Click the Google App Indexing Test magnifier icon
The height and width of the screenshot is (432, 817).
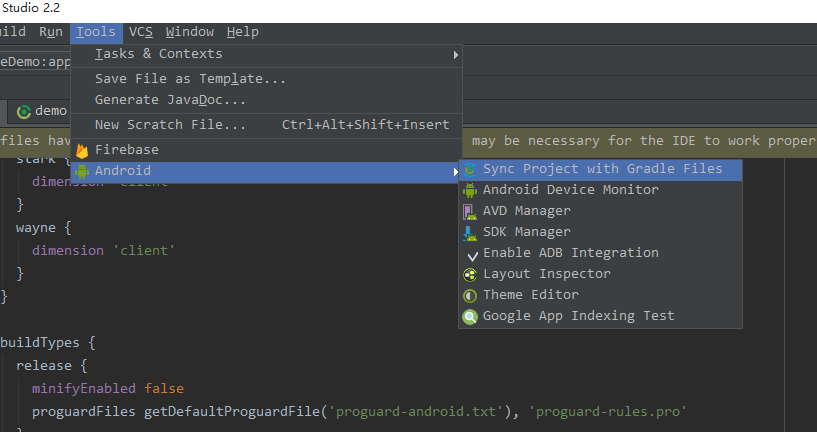(x=469, y=316)
